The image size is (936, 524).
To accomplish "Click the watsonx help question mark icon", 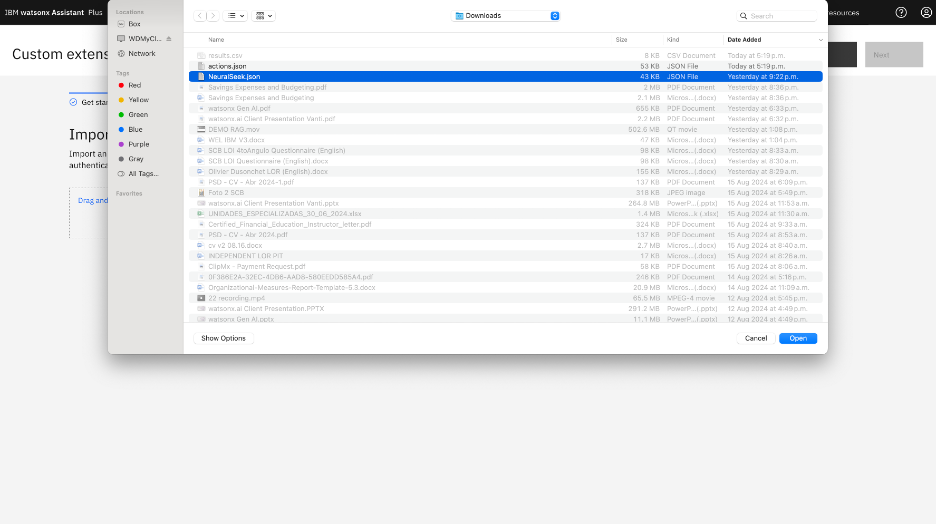I will tap(901, 13).
